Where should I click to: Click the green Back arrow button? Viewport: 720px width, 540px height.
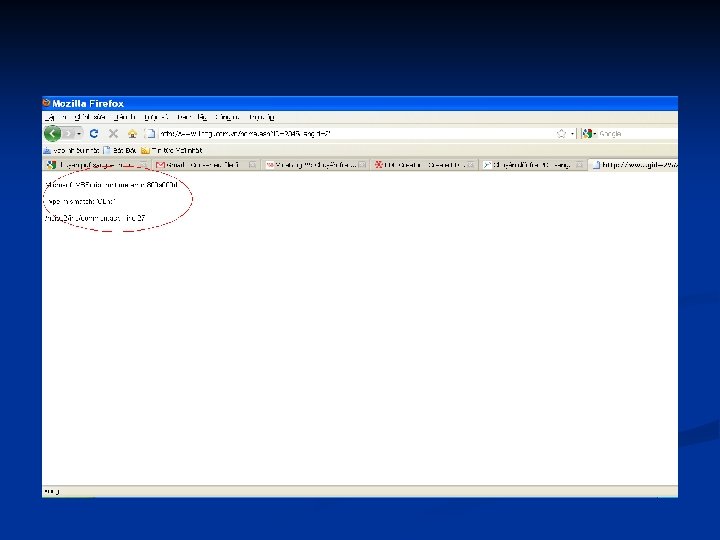(x=52, y=134)
